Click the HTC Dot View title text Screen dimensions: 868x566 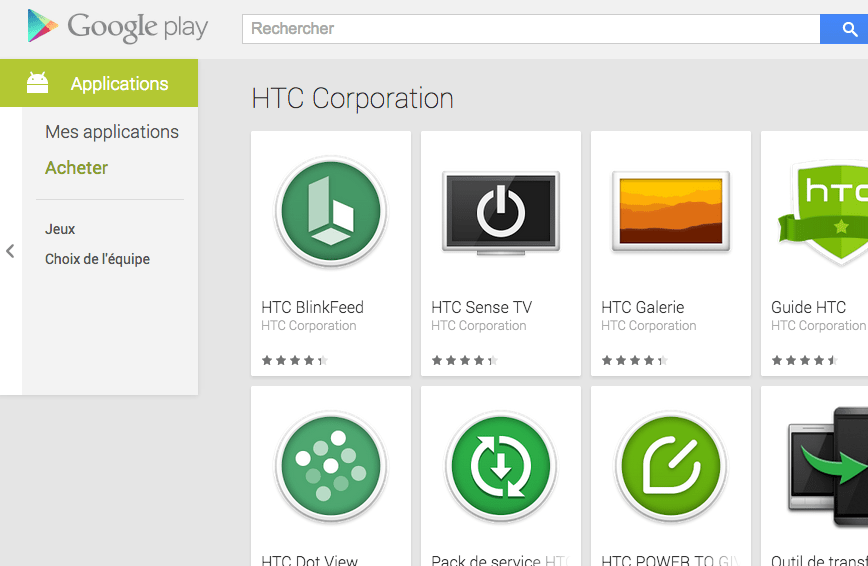tap(309, 560)
